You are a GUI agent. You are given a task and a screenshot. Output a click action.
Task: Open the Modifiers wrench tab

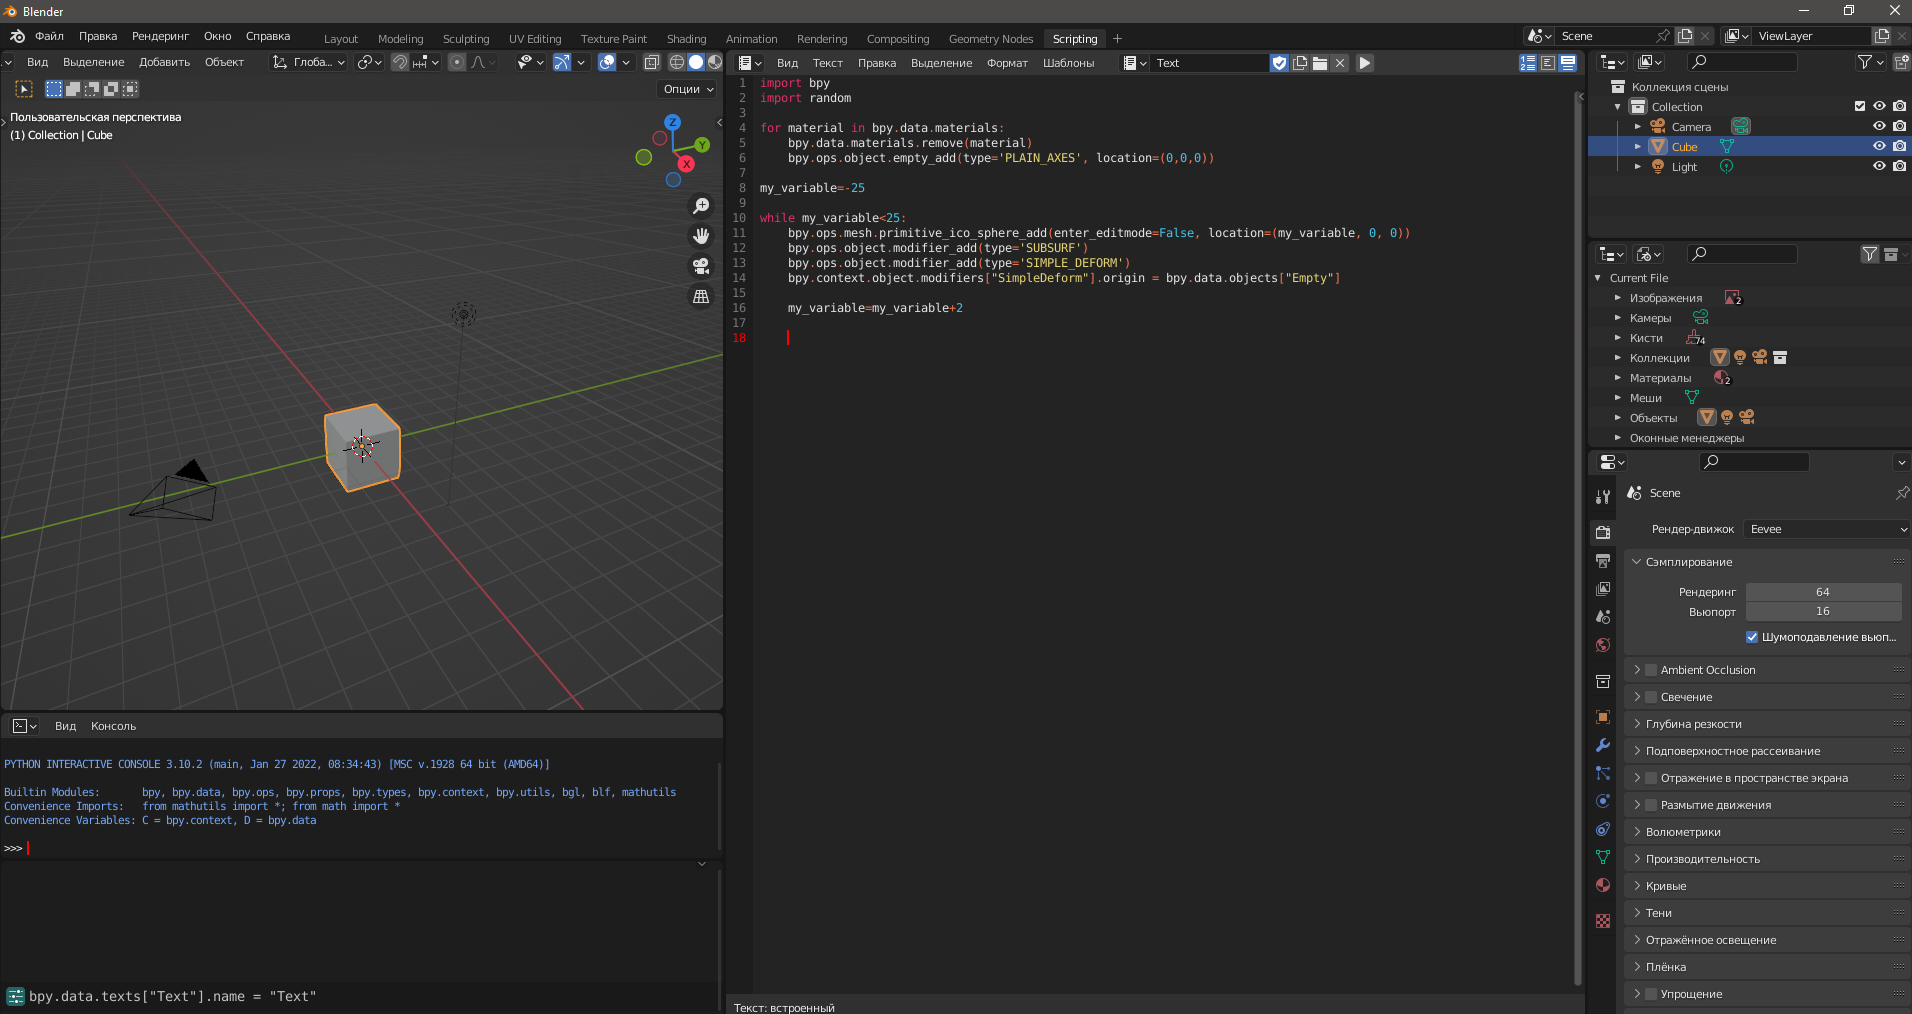(1603, 745)
